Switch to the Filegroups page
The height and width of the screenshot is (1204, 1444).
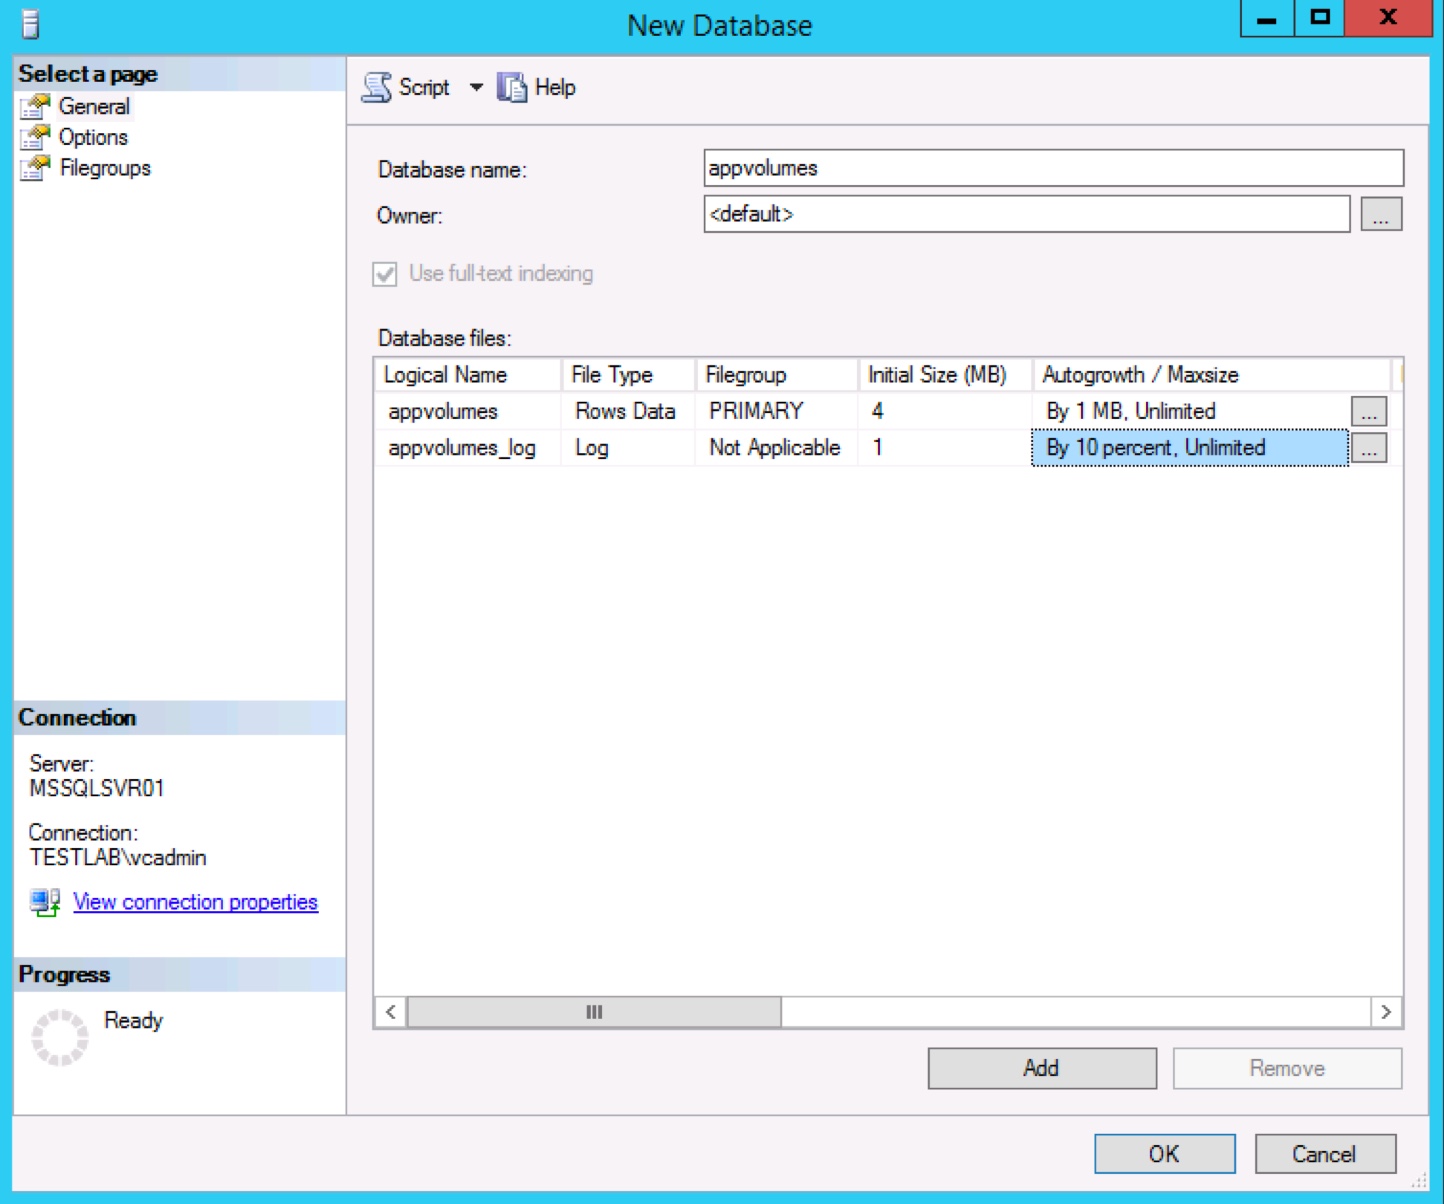[x=104, y=168]
